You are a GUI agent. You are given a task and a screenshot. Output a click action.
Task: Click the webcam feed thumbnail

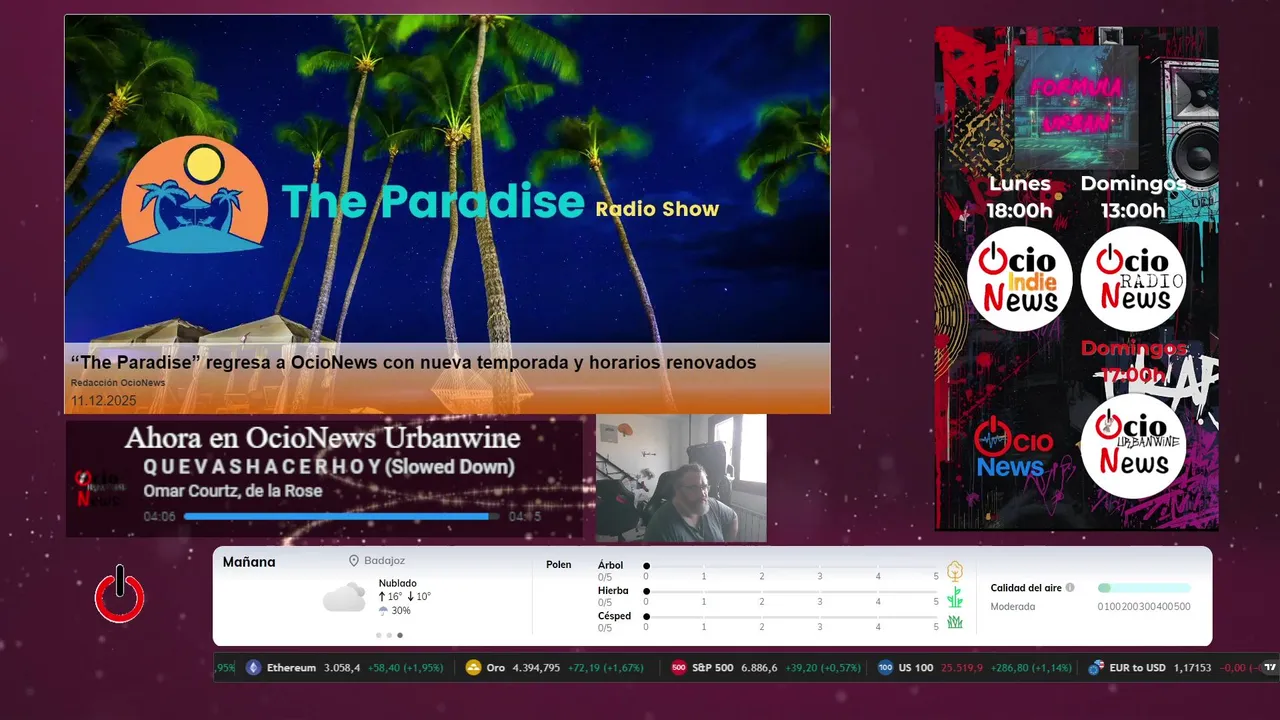681,478
